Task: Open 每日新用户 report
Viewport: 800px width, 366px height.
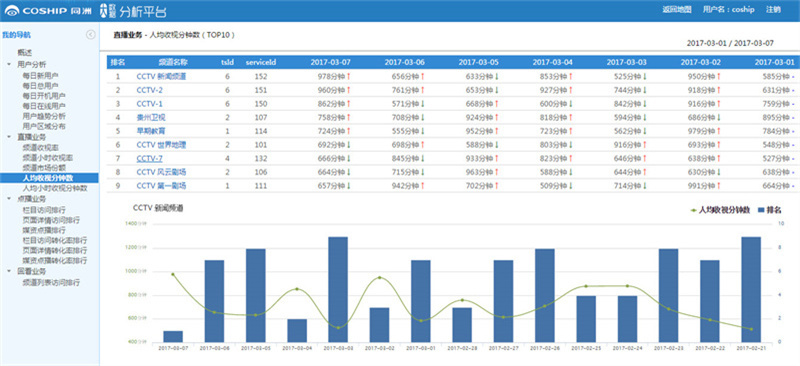Action: point(40,75)
